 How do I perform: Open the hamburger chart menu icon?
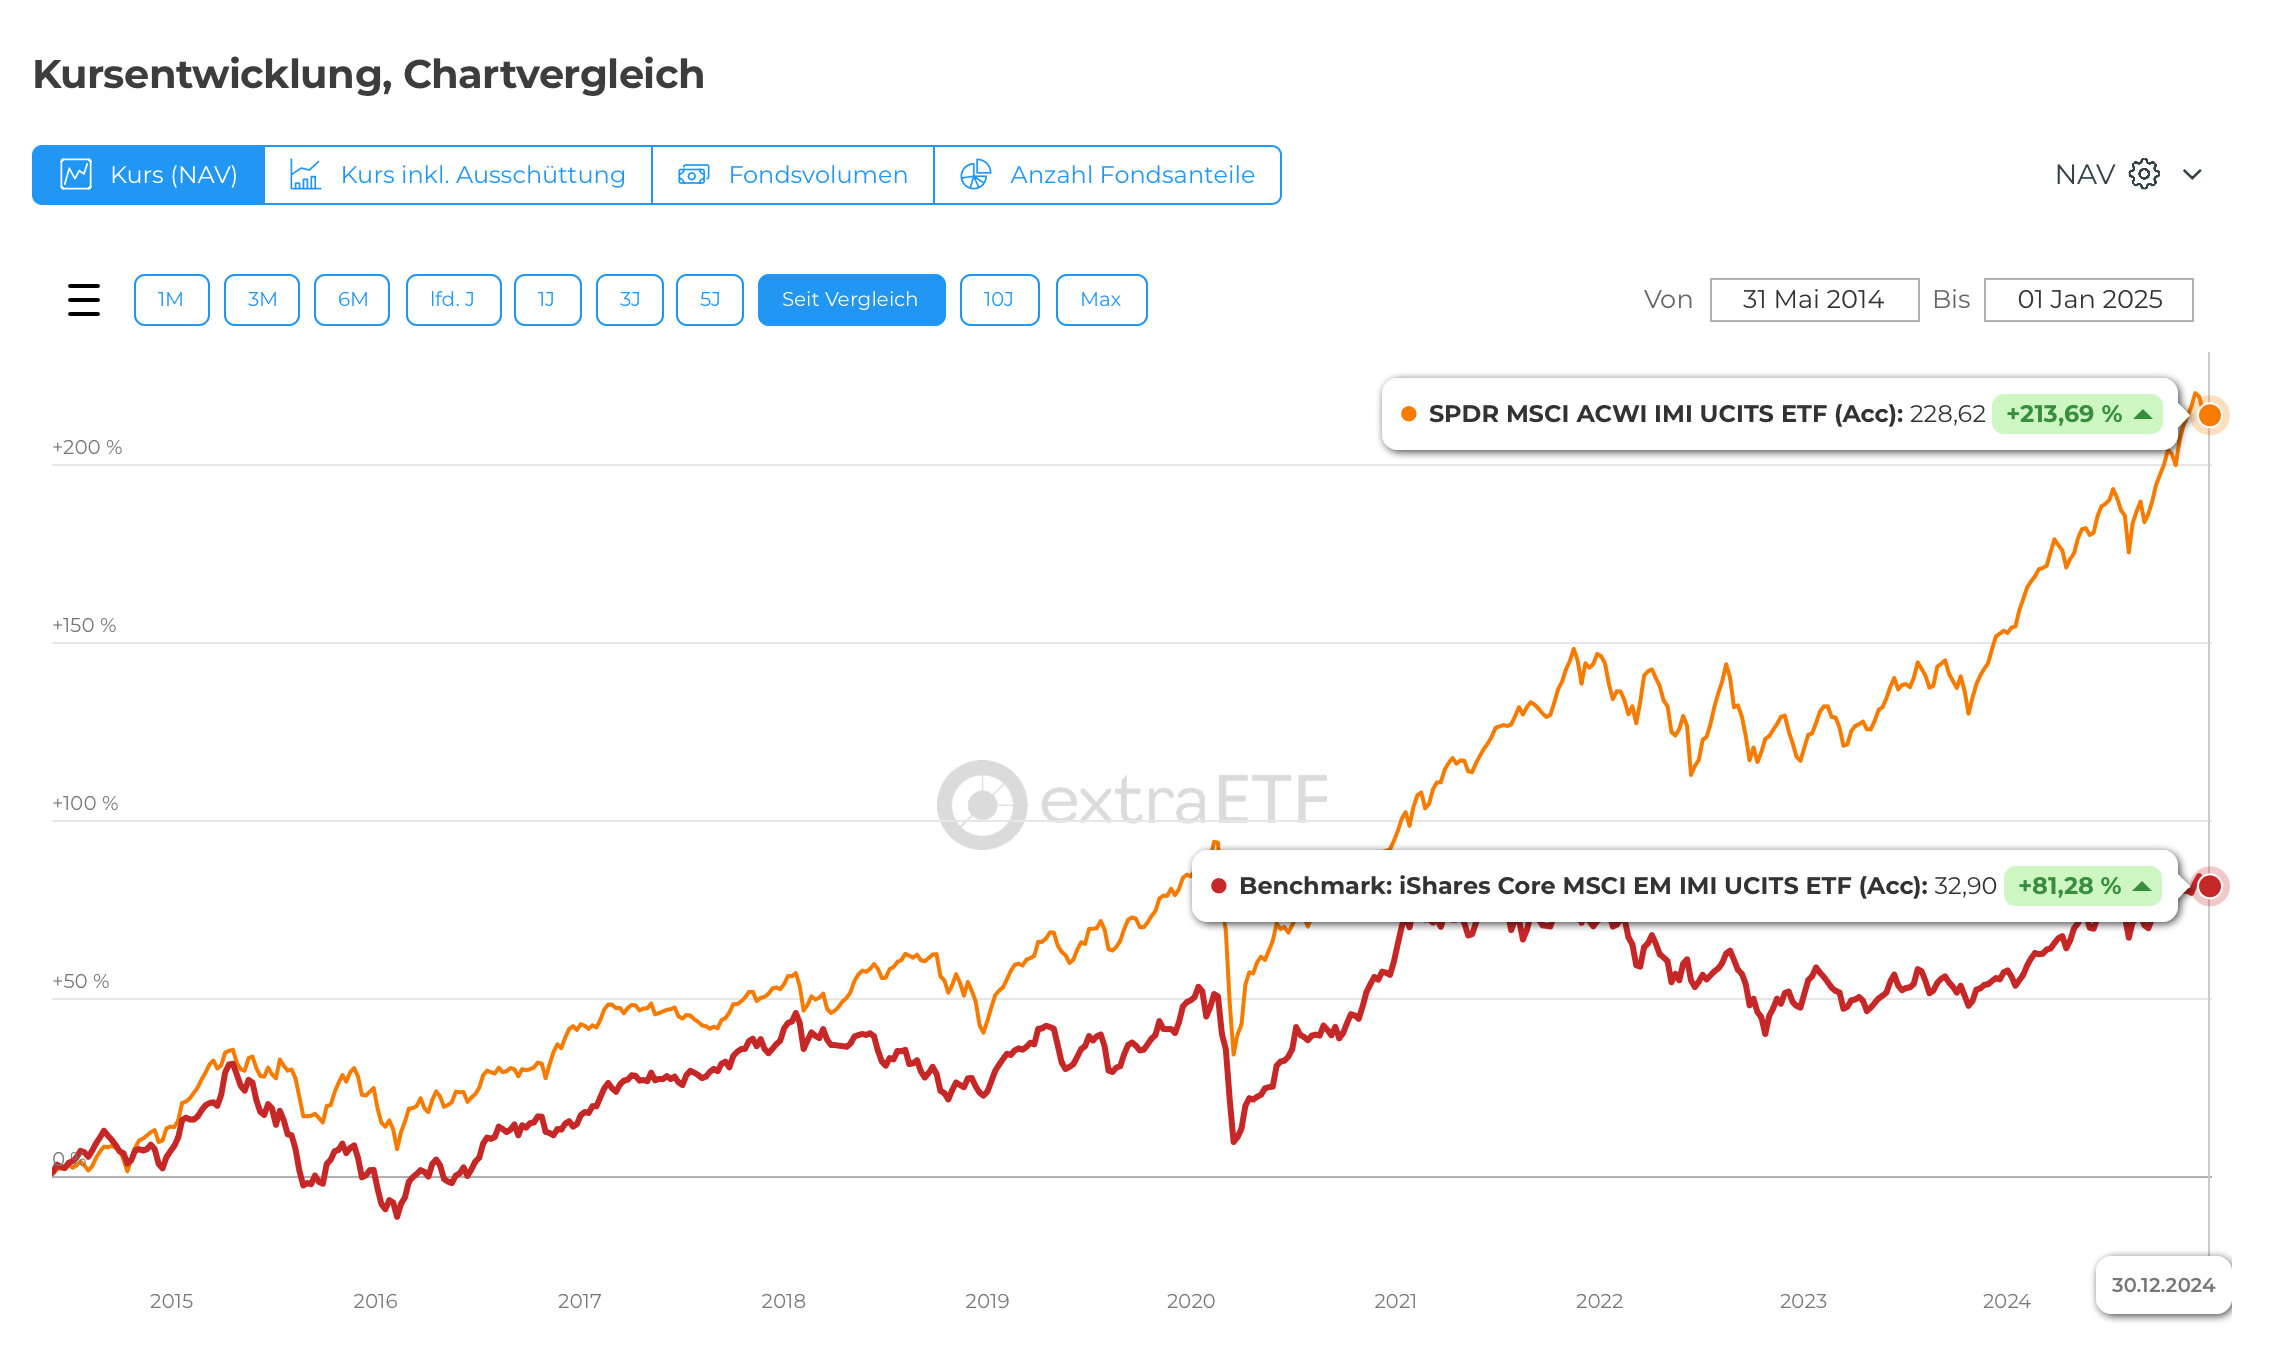pos(84,299)
